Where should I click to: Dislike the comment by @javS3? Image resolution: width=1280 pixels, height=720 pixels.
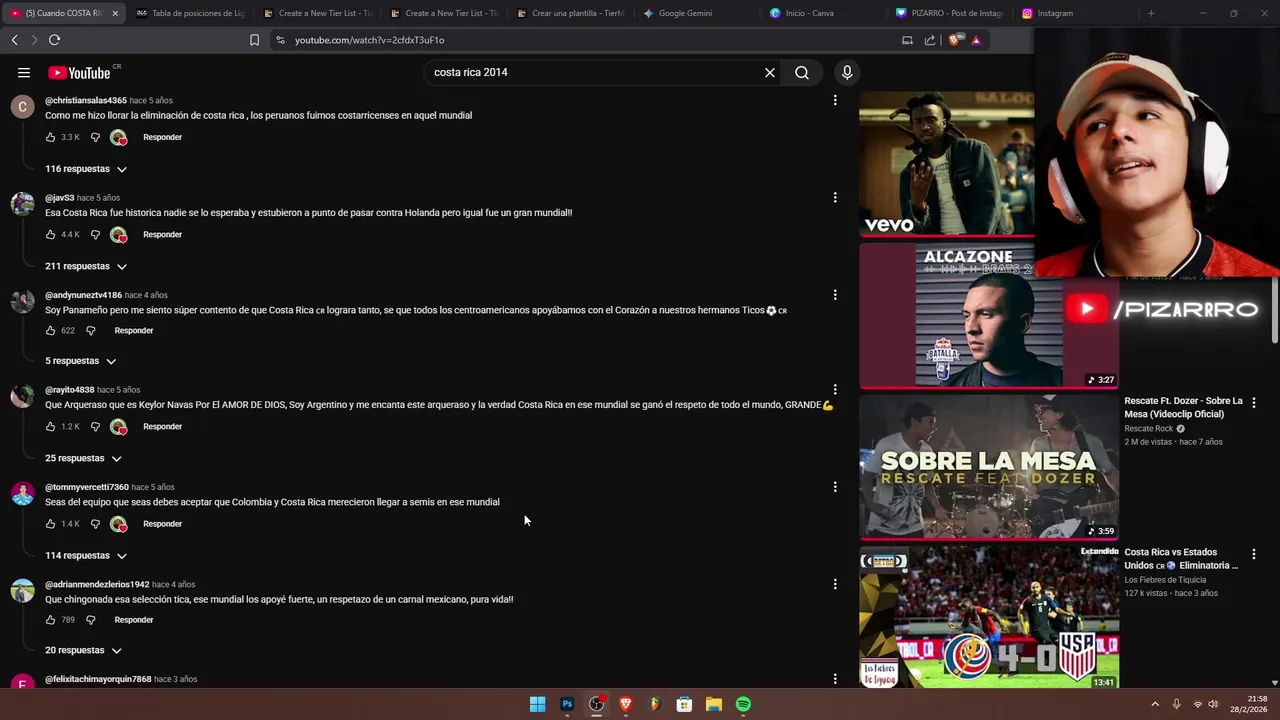pyautogui.click(x=95, y=234)
